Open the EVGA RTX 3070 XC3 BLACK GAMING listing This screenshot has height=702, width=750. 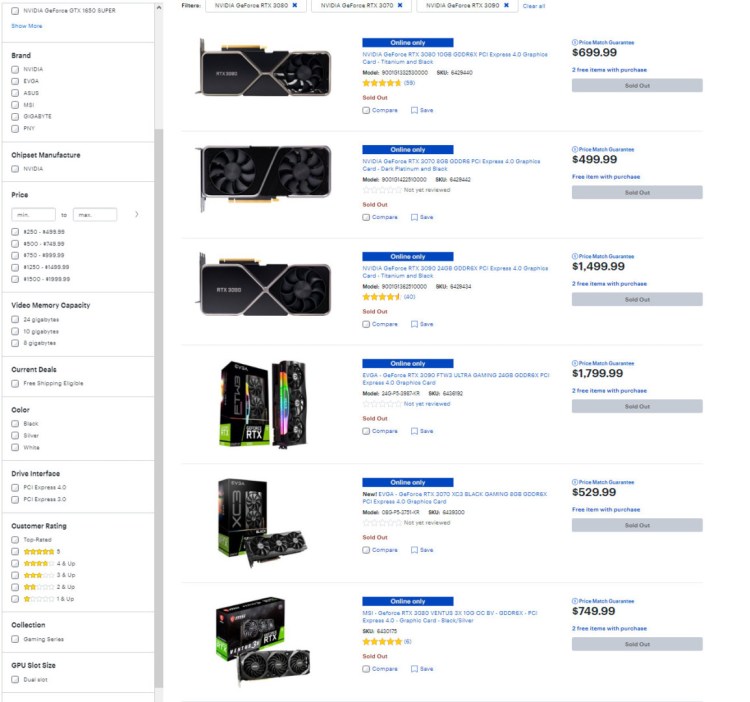pos(454,498)
